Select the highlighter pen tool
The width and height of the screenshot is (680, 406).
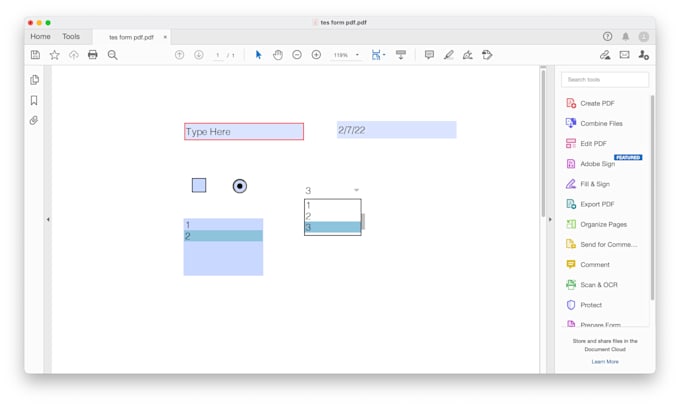click(x=448, y=55)
